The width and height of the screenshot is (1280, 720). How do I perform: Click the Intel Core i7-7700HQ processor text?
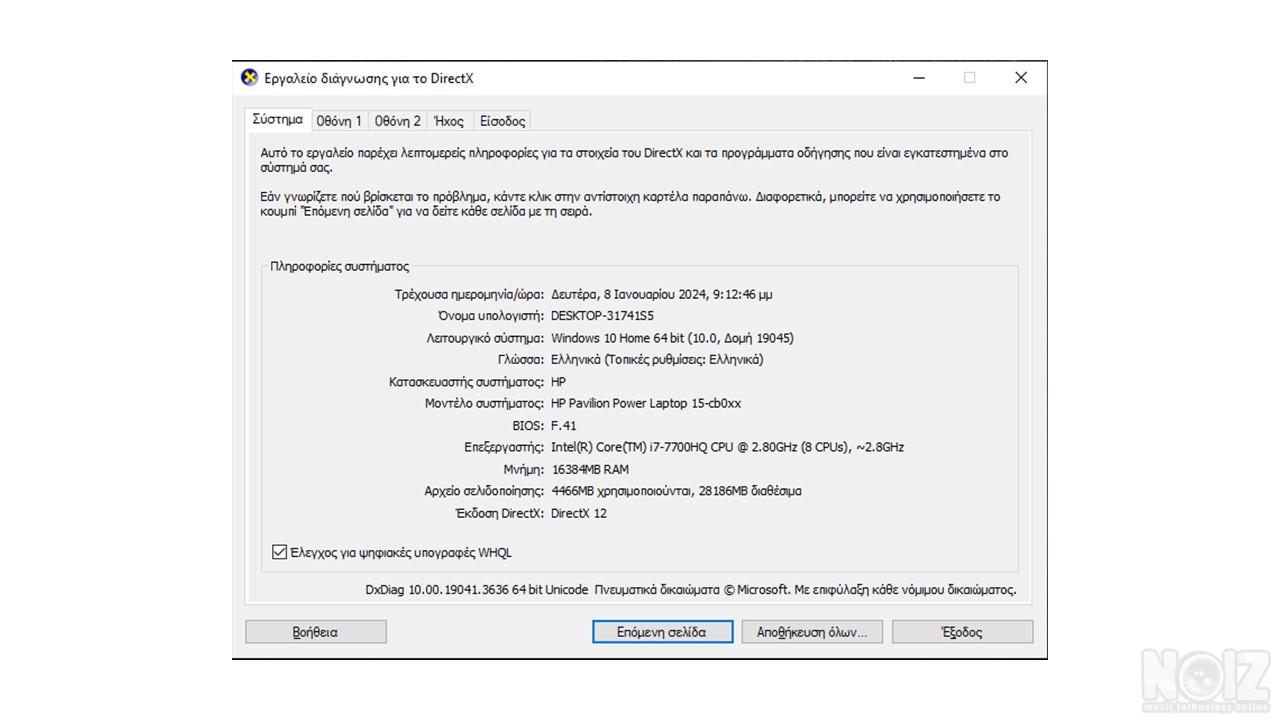727,447
